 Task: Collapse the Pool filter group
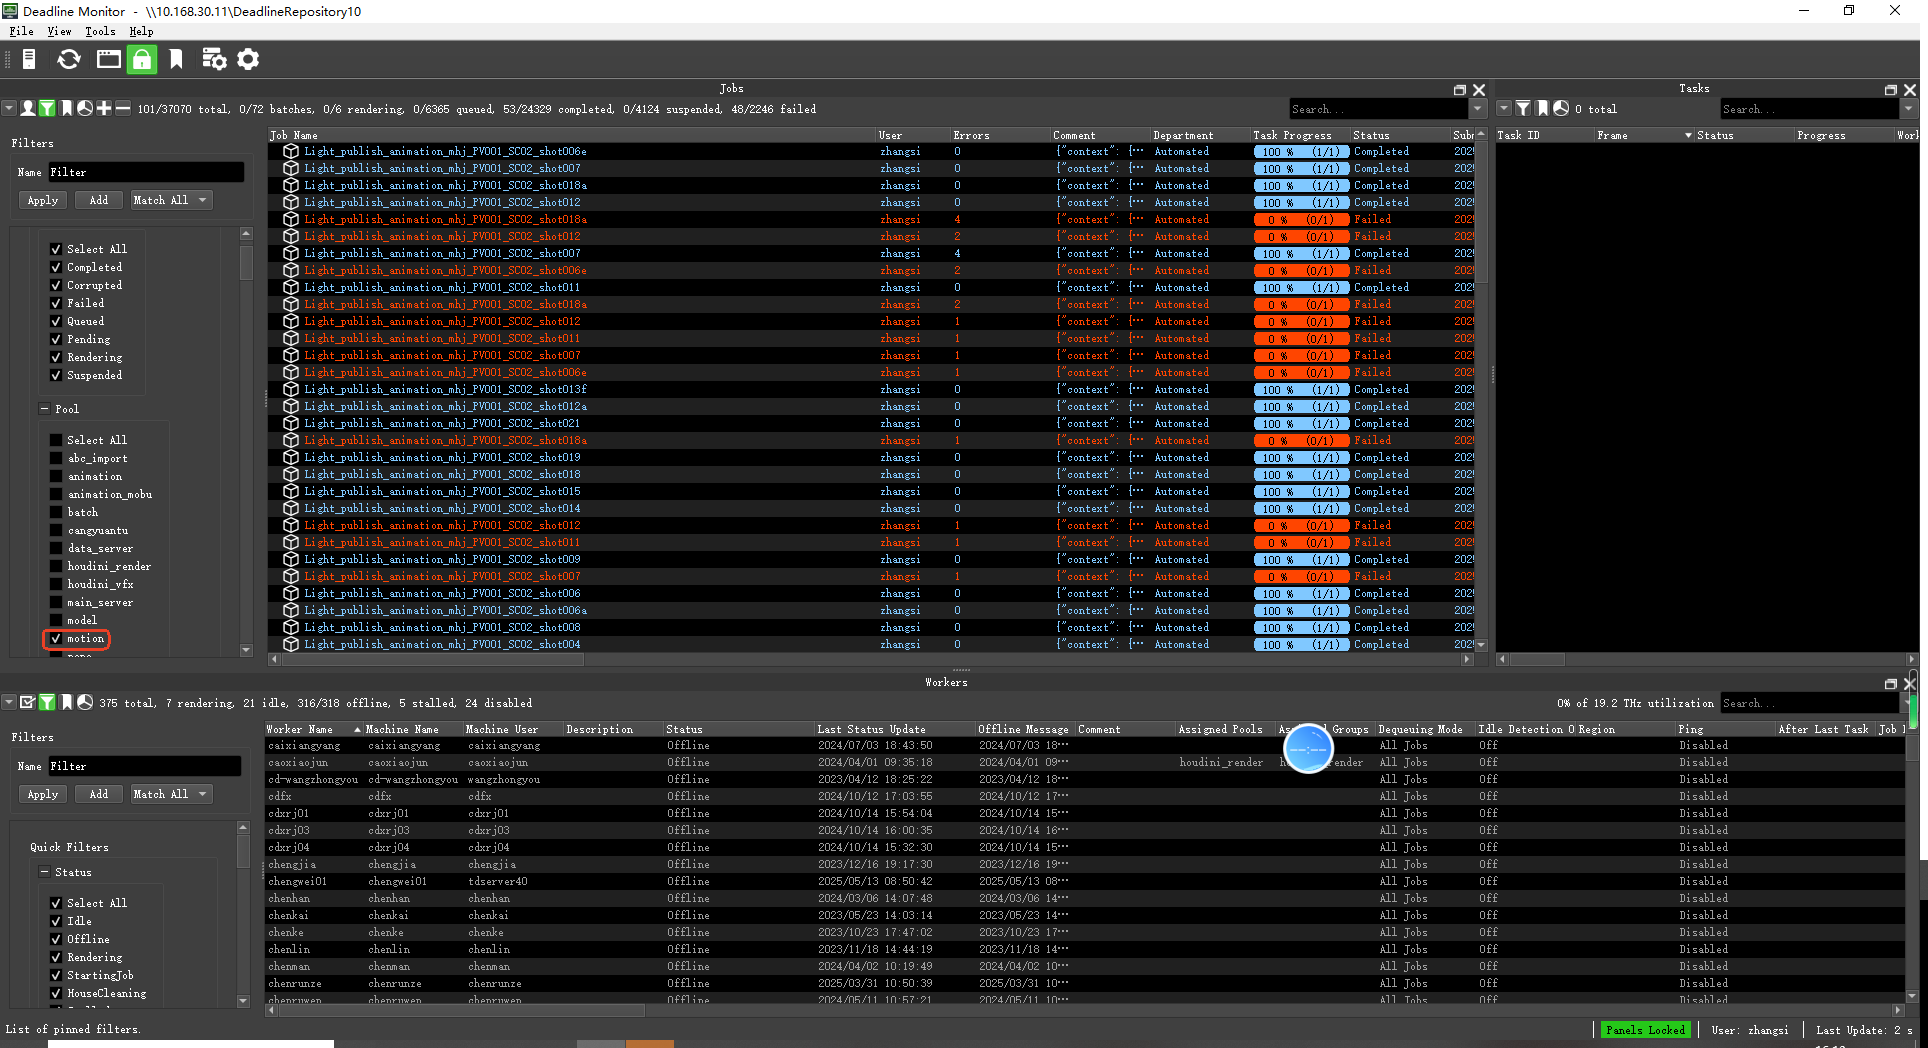point(44,409)
